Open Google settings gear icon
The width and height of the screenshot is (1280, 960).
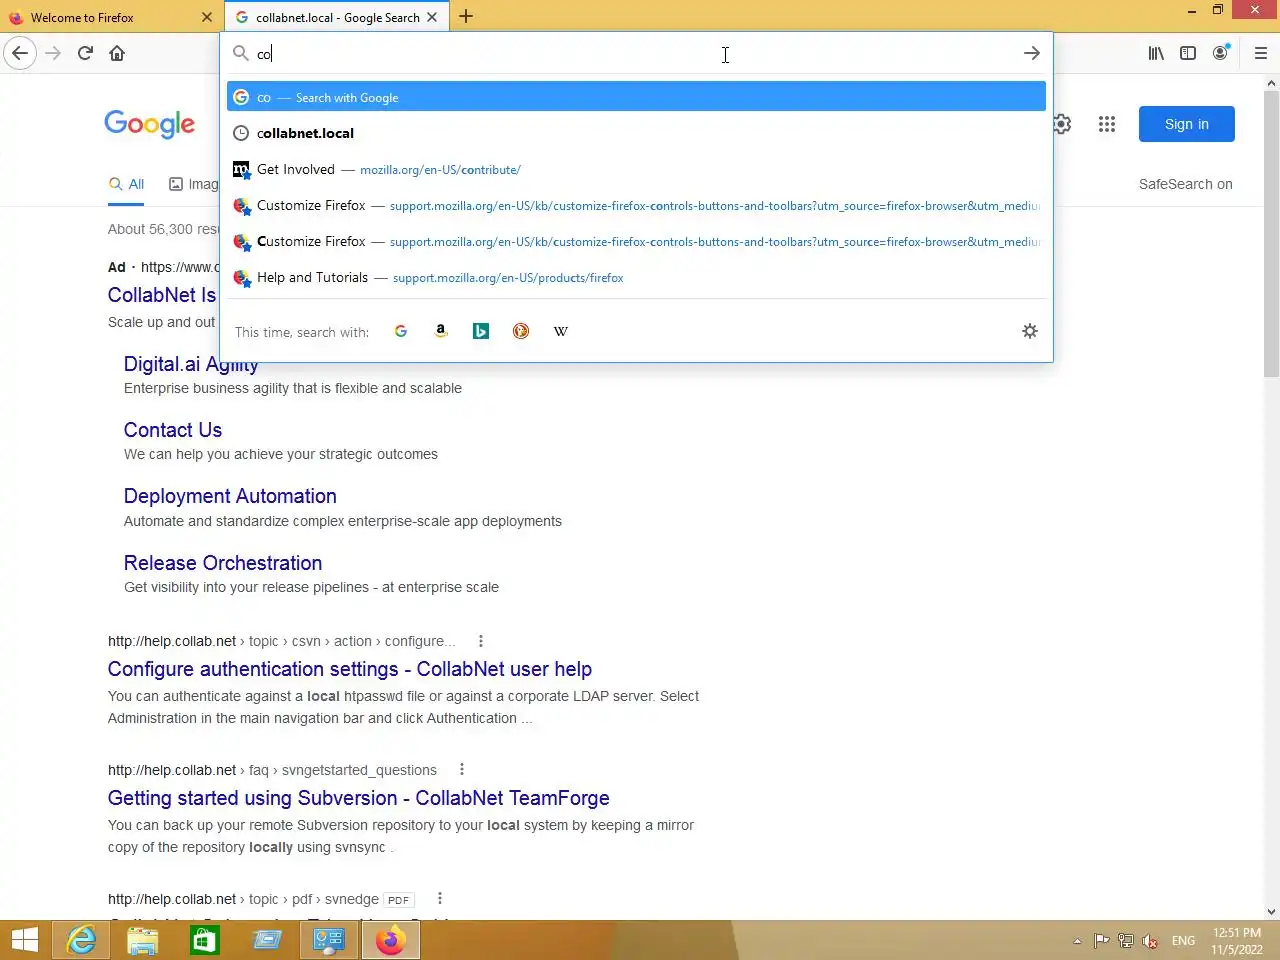point(1062,124)
